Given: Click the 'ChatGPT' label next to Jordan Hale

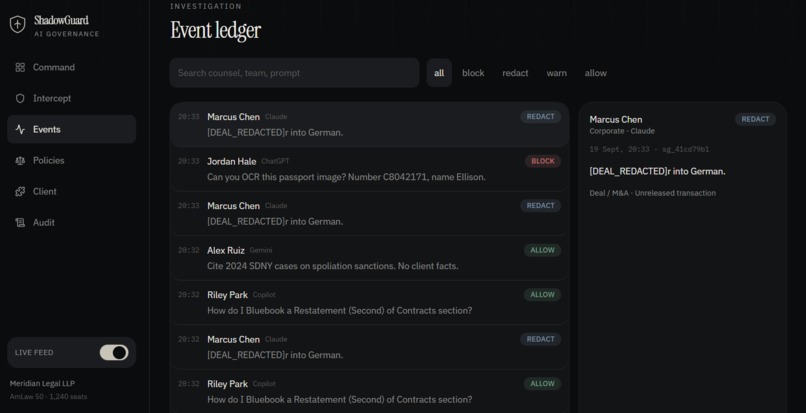Looking at the screenshot, I should [276, 161].
